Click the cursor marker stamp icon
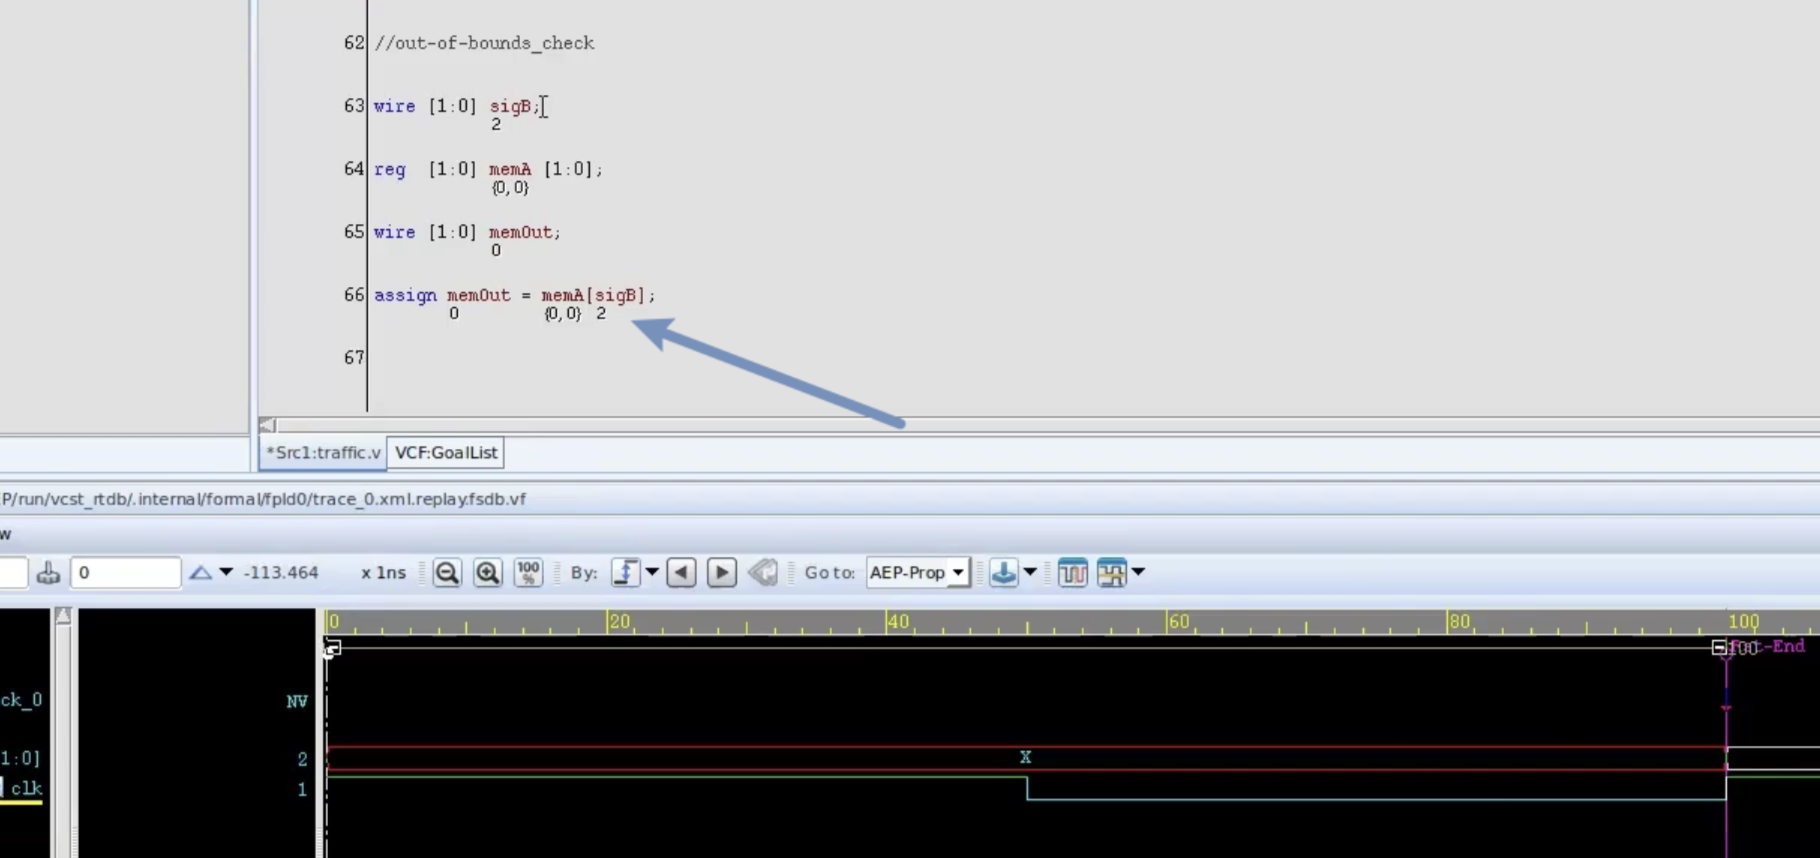 coord(48,573)
